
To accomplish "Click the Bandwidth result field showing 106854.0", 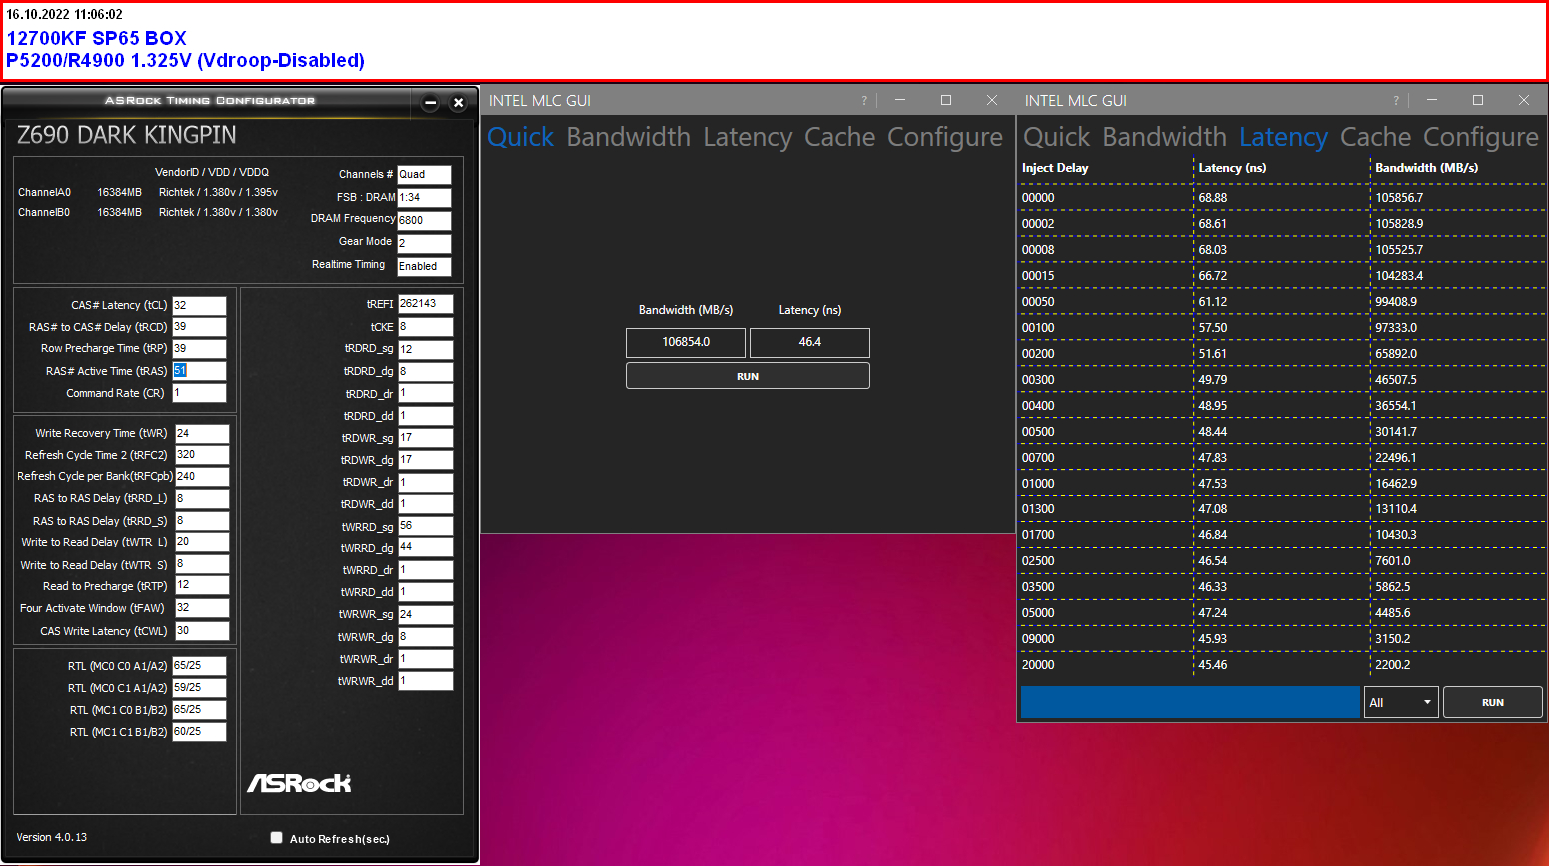I will pos(686,342).
